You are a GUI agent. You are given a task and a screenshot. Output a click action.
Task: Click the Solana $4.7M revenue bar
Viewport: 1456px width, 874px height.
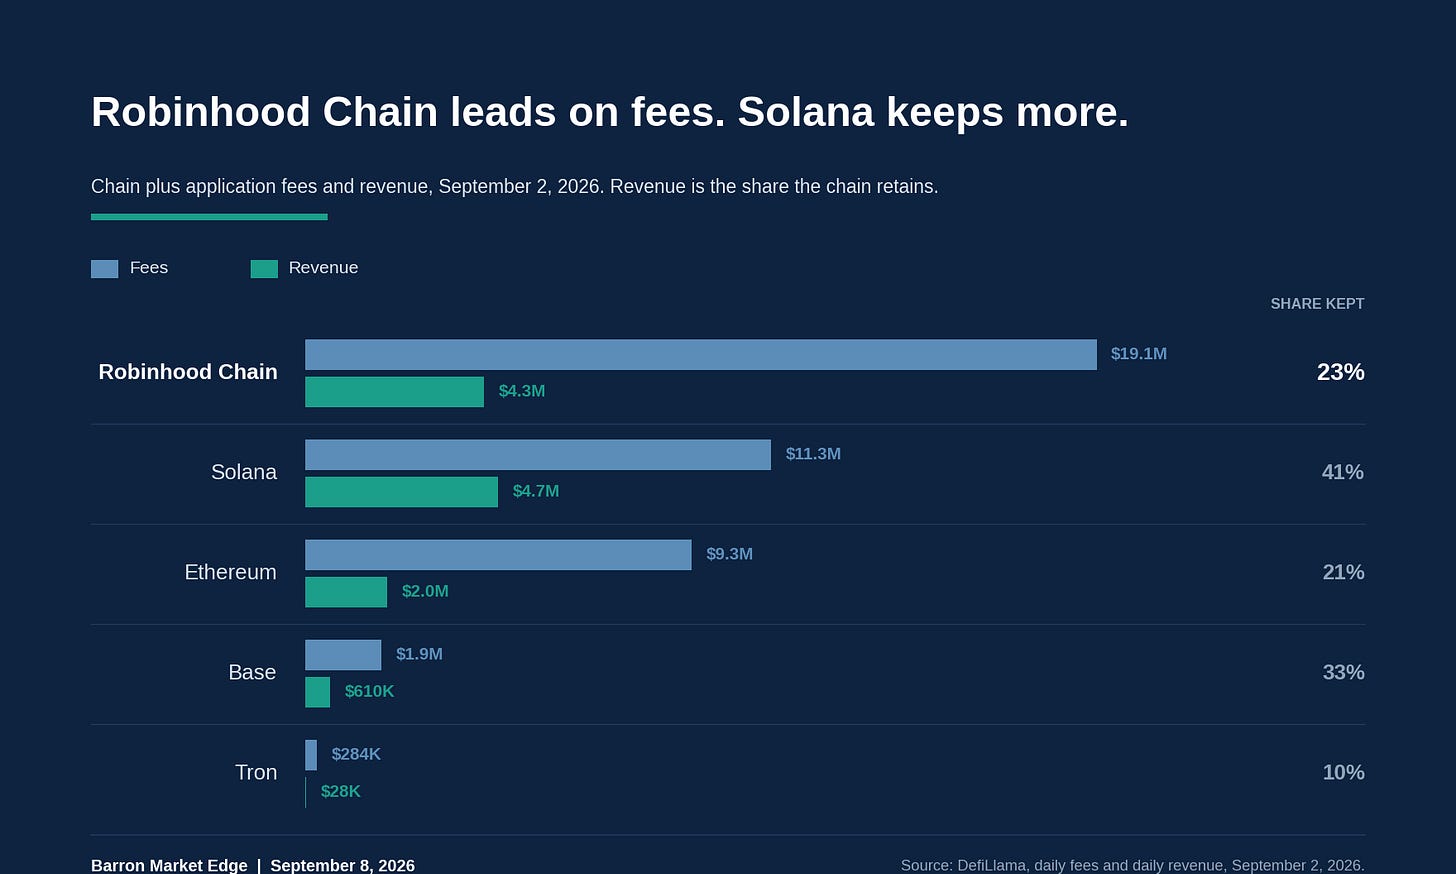click(x=401, y=491)
